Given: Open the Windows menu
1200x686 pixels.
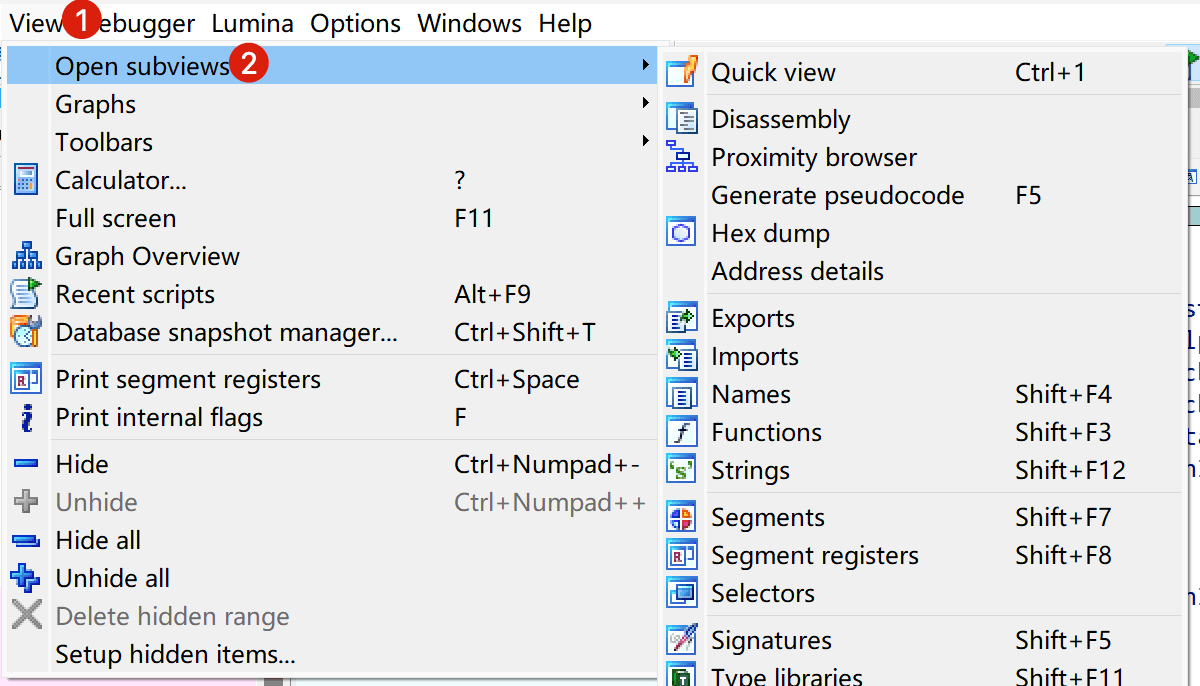Looking at the screenshot, I should (470, 23).
